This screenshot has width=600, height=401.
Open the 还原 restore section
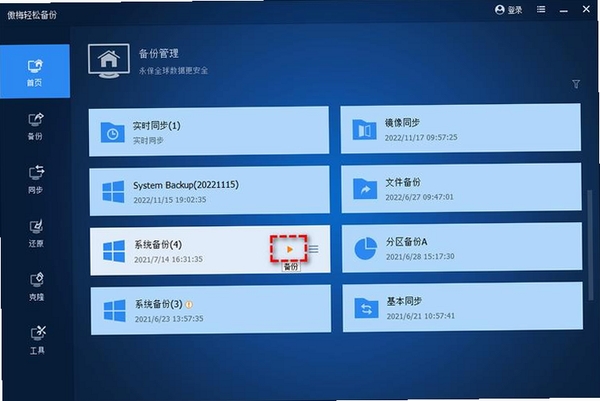click(36, 233)
